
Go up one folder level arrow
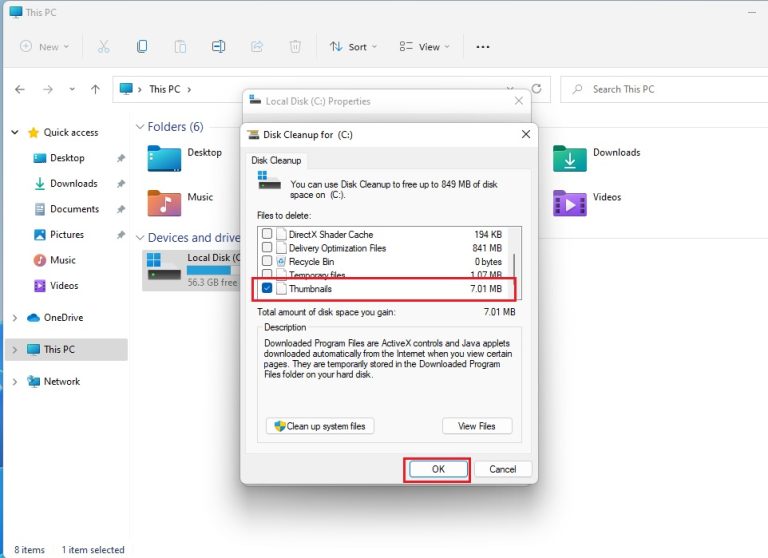tap(95, 89)
